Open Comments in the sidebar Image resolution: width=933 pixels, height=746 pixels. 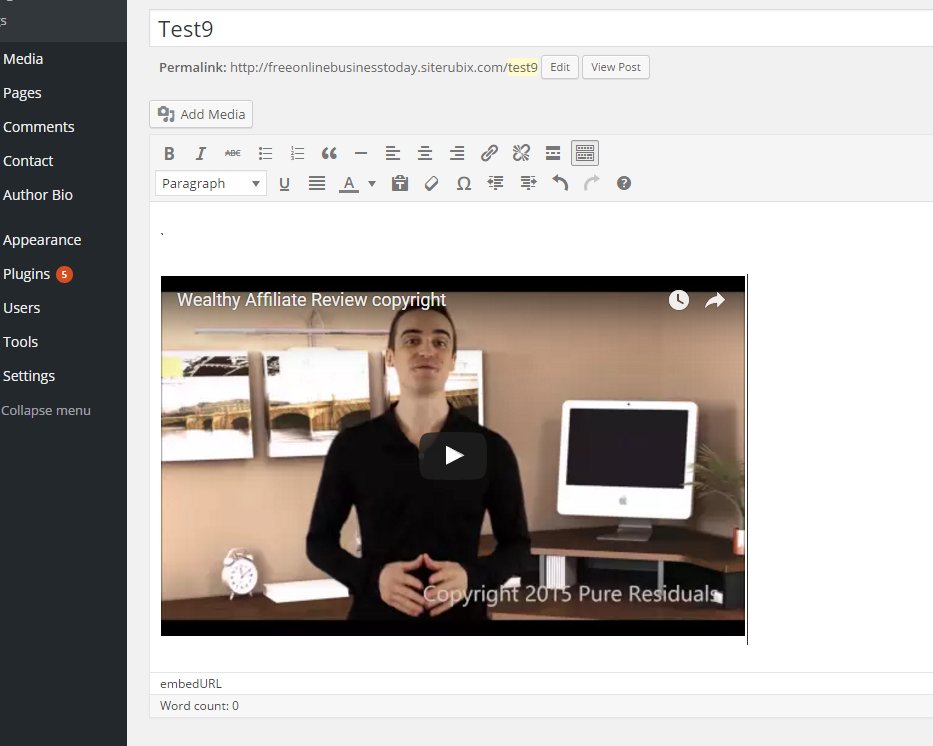pos(39,127)
